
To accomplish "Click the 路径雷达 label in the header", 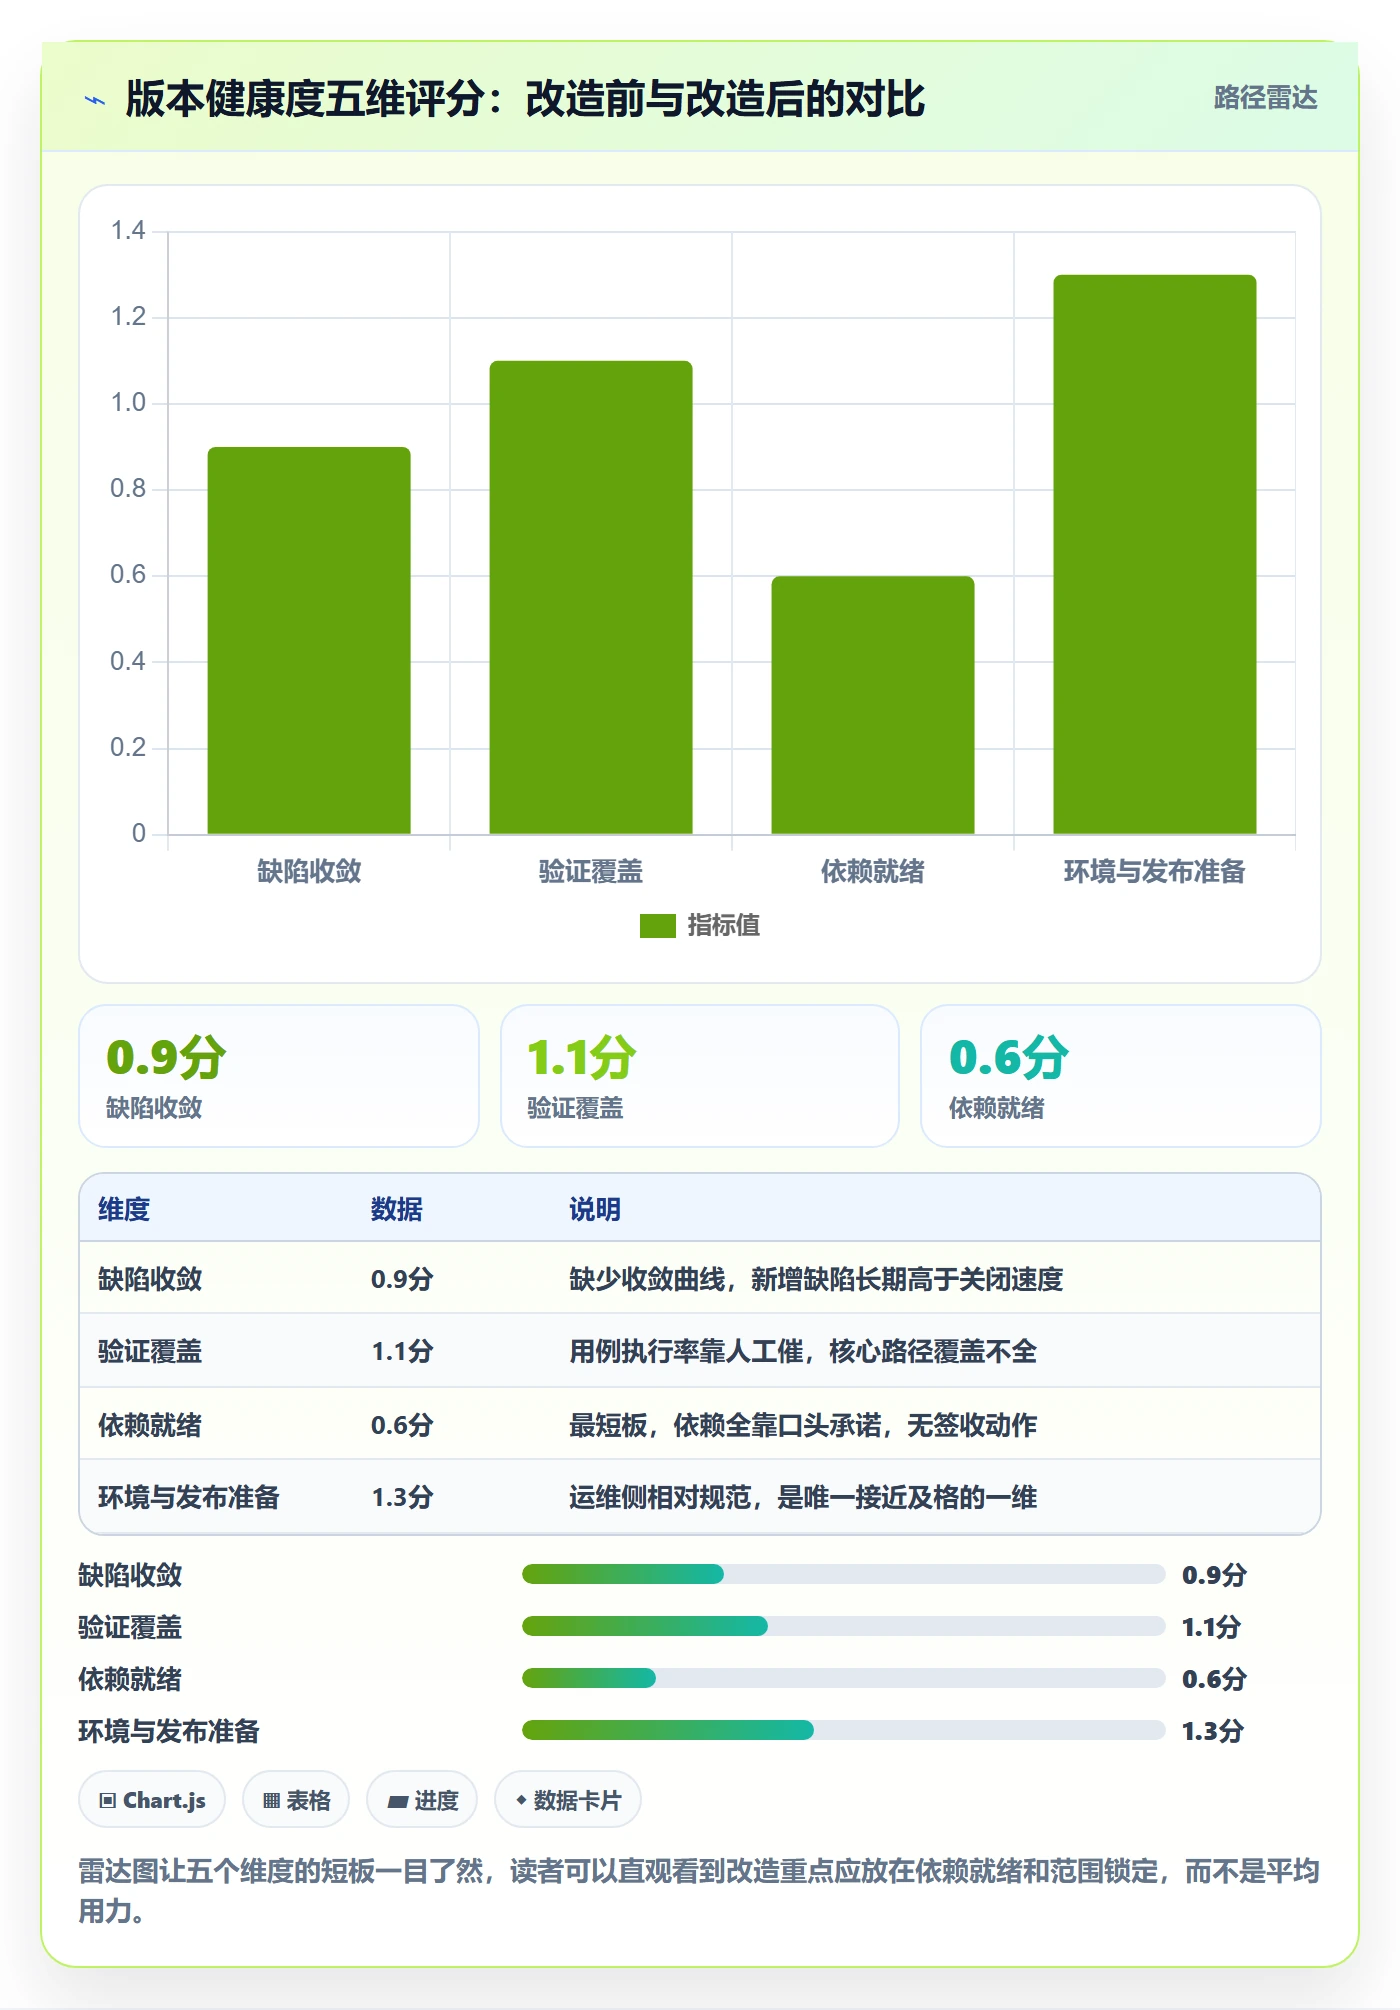I will [x=1265, y=98].
